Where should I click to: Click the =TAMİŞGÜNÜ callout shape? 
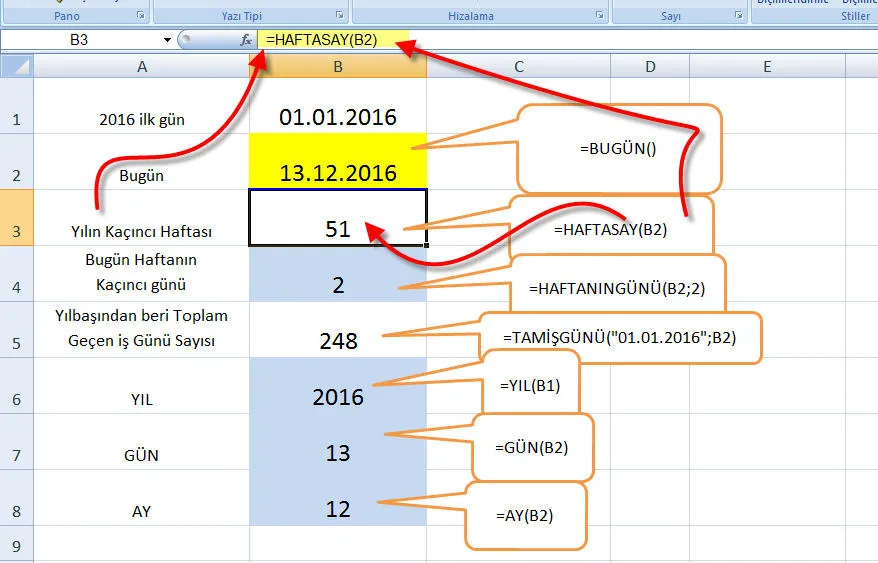click(x=620, y=338)
